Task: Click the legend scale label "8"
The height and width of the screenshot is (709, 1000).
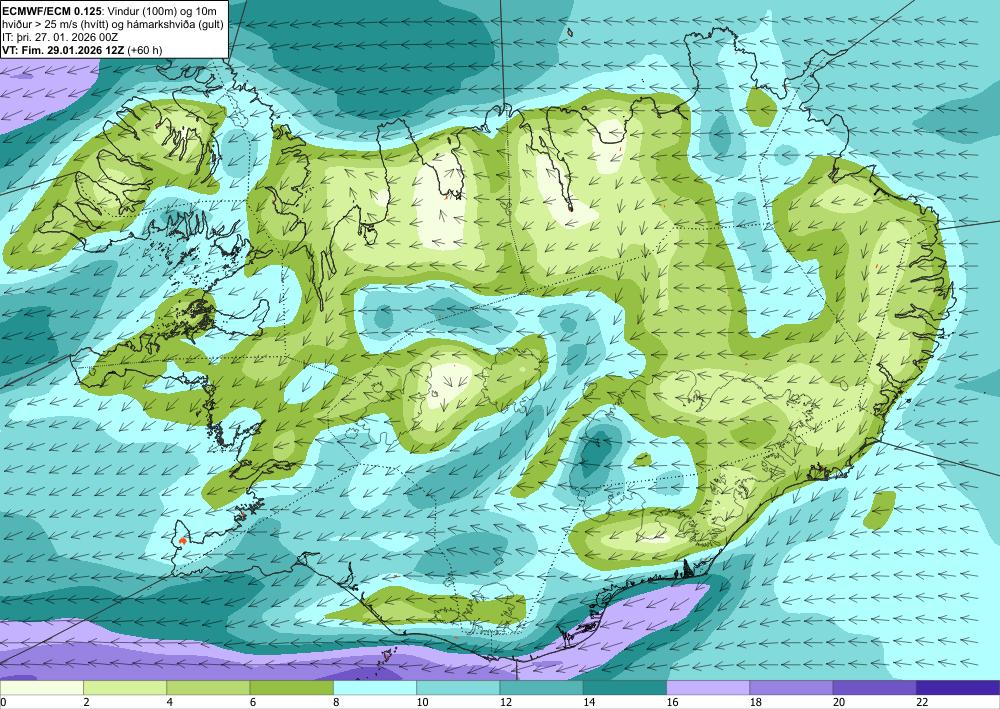Action: pos(336,703)
